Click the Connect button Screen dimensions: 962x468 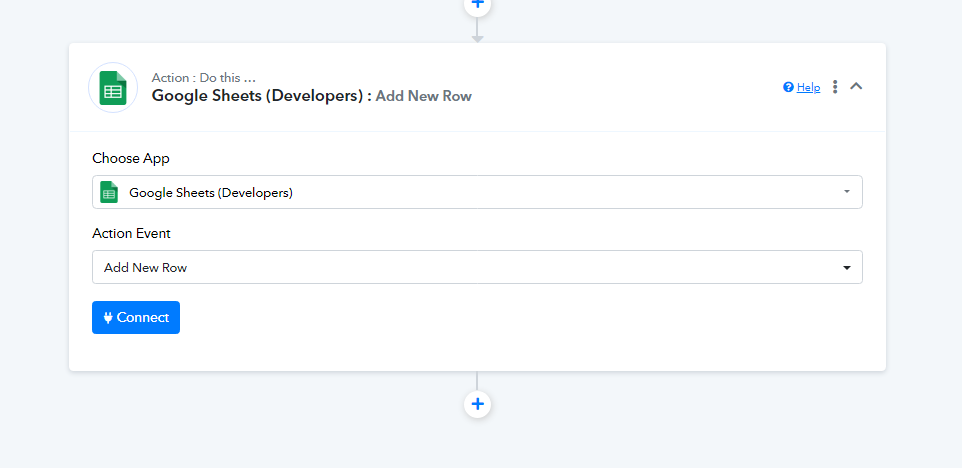click(136, 317)
